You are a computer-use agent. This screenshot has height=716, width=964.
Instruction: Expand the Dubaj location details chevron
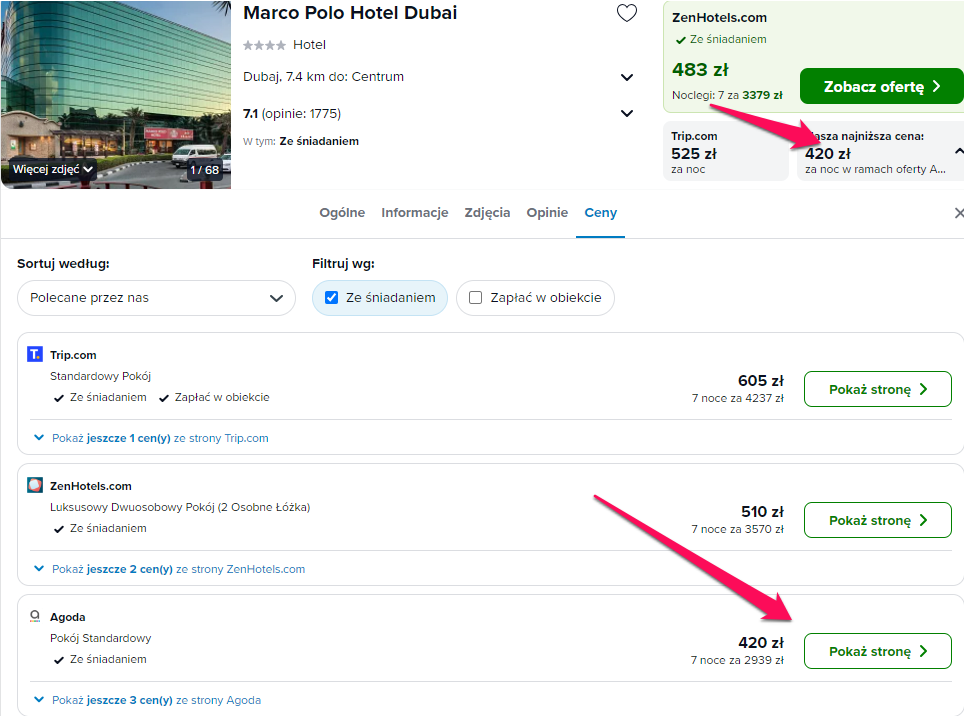coord(626,77)
